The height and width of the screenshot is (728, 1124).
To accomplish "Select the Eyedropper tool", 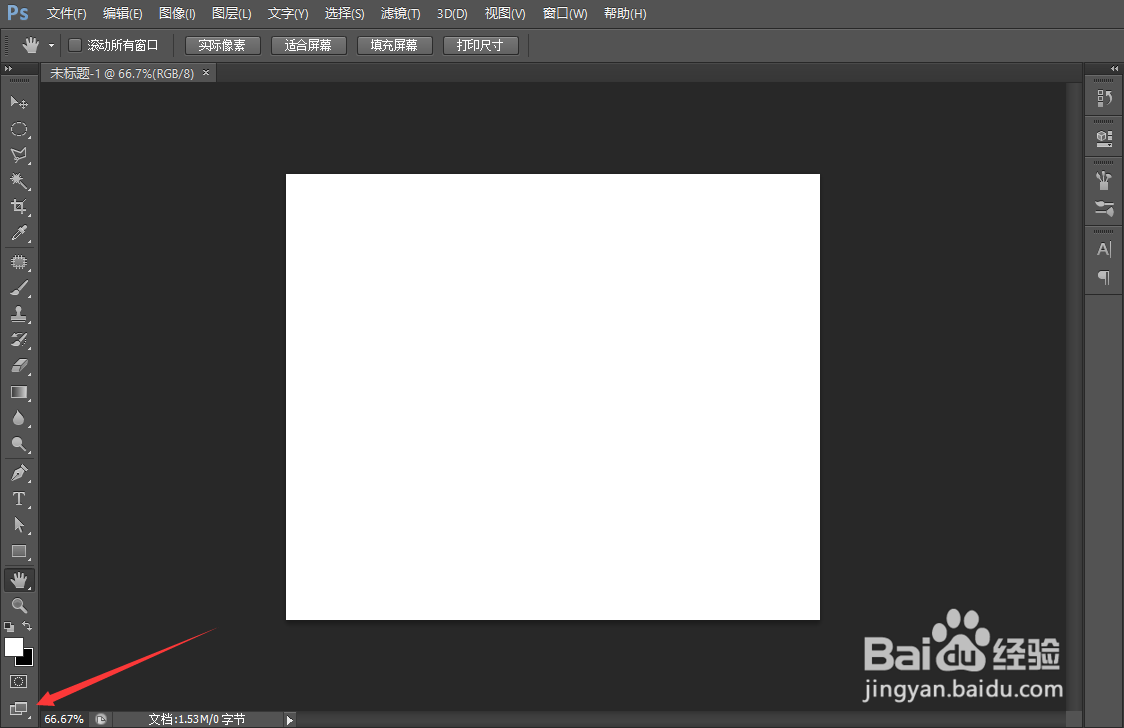I will pos(19,234).
